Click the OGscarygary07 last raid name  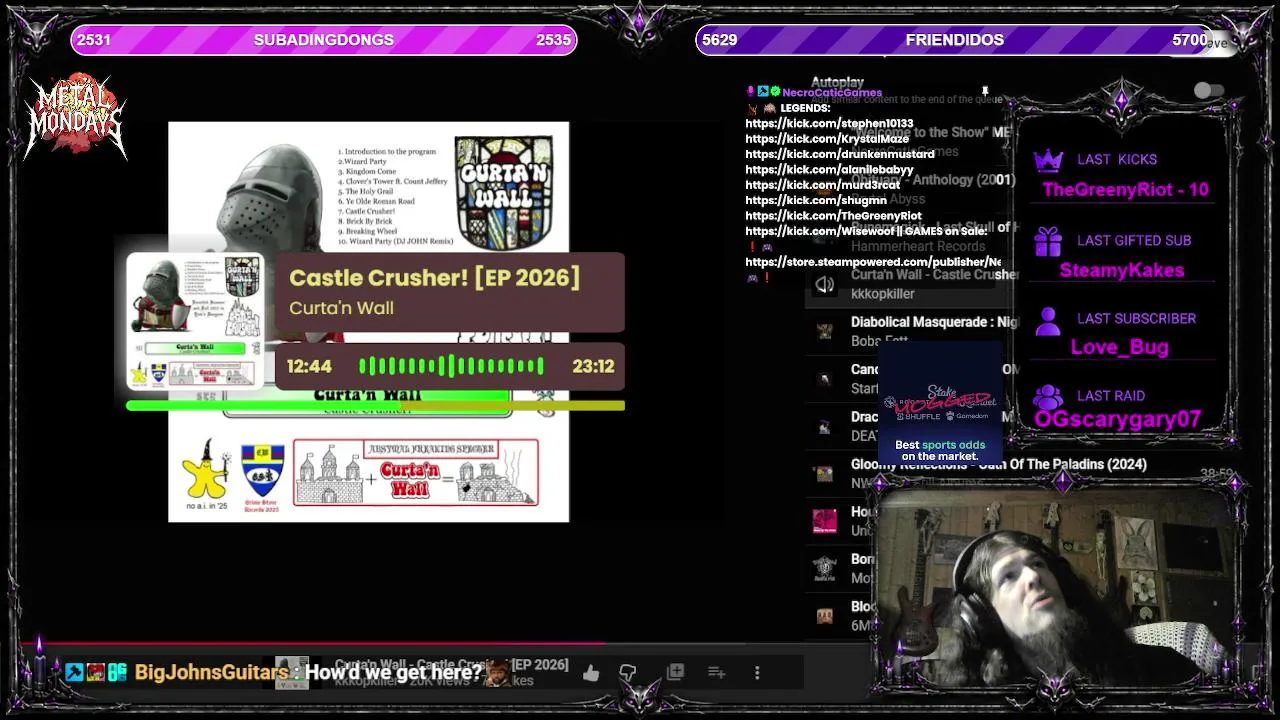pos(1118,420)
